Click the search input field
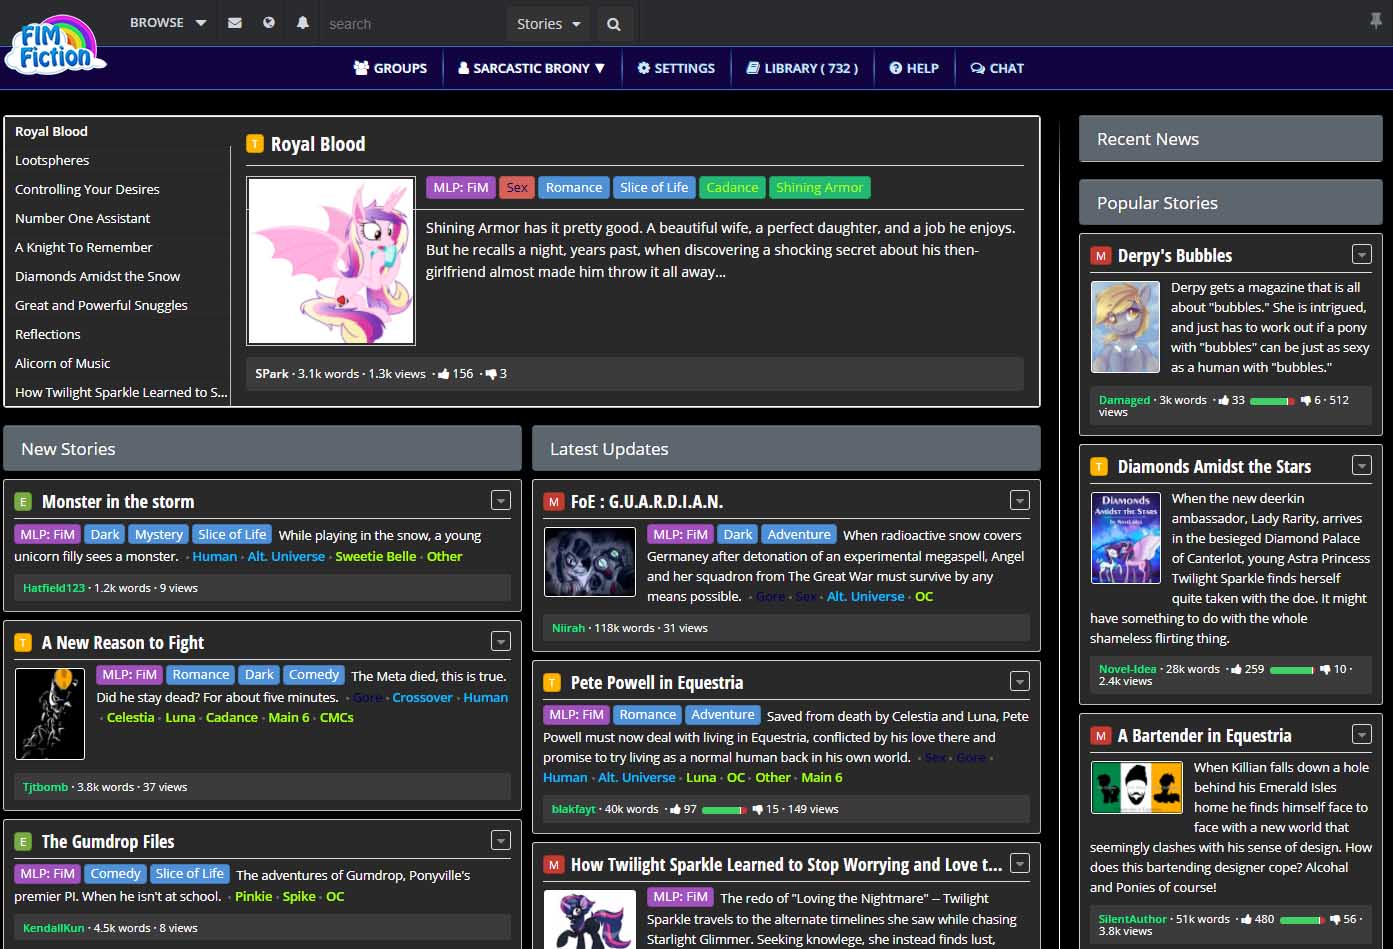The height and width of the screenshot is (949, 1393). point(414,24)
